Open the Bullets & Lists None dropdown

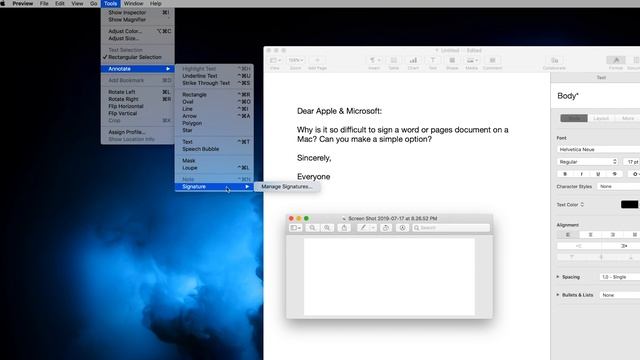pos(620,295)
